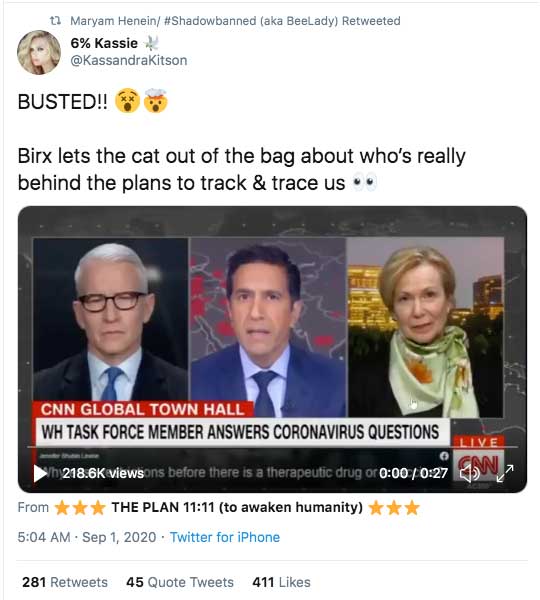Open the tweet timestamp 5:04 AM Sep 1, 2020
This screenshot has width=540, height=600.
(x=87, y=537)
